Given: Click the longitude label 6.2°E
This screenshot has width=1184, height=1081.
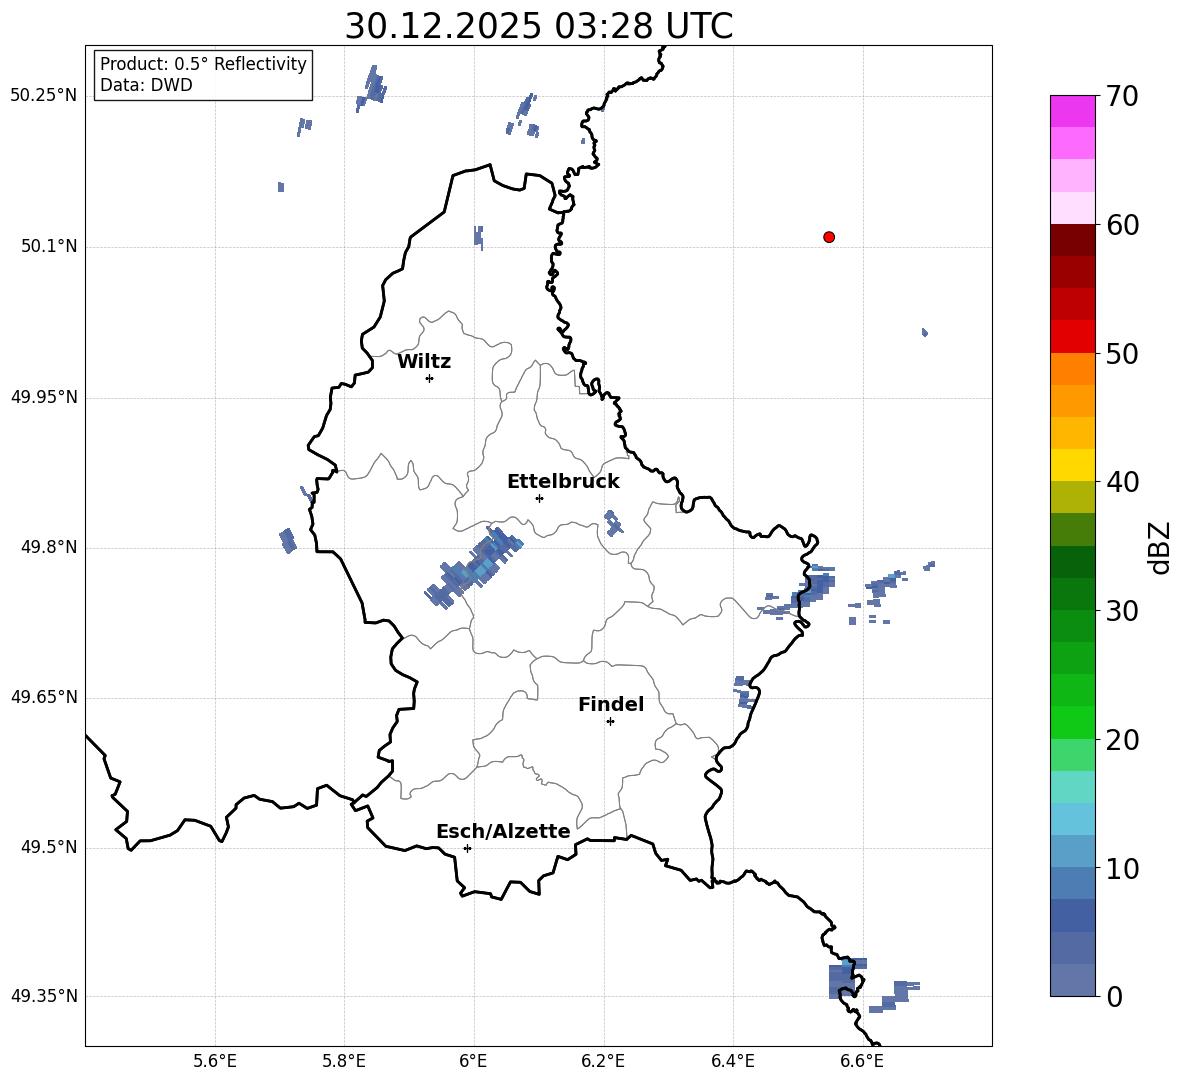Looking at the screenshot, I should point(603,1061).
